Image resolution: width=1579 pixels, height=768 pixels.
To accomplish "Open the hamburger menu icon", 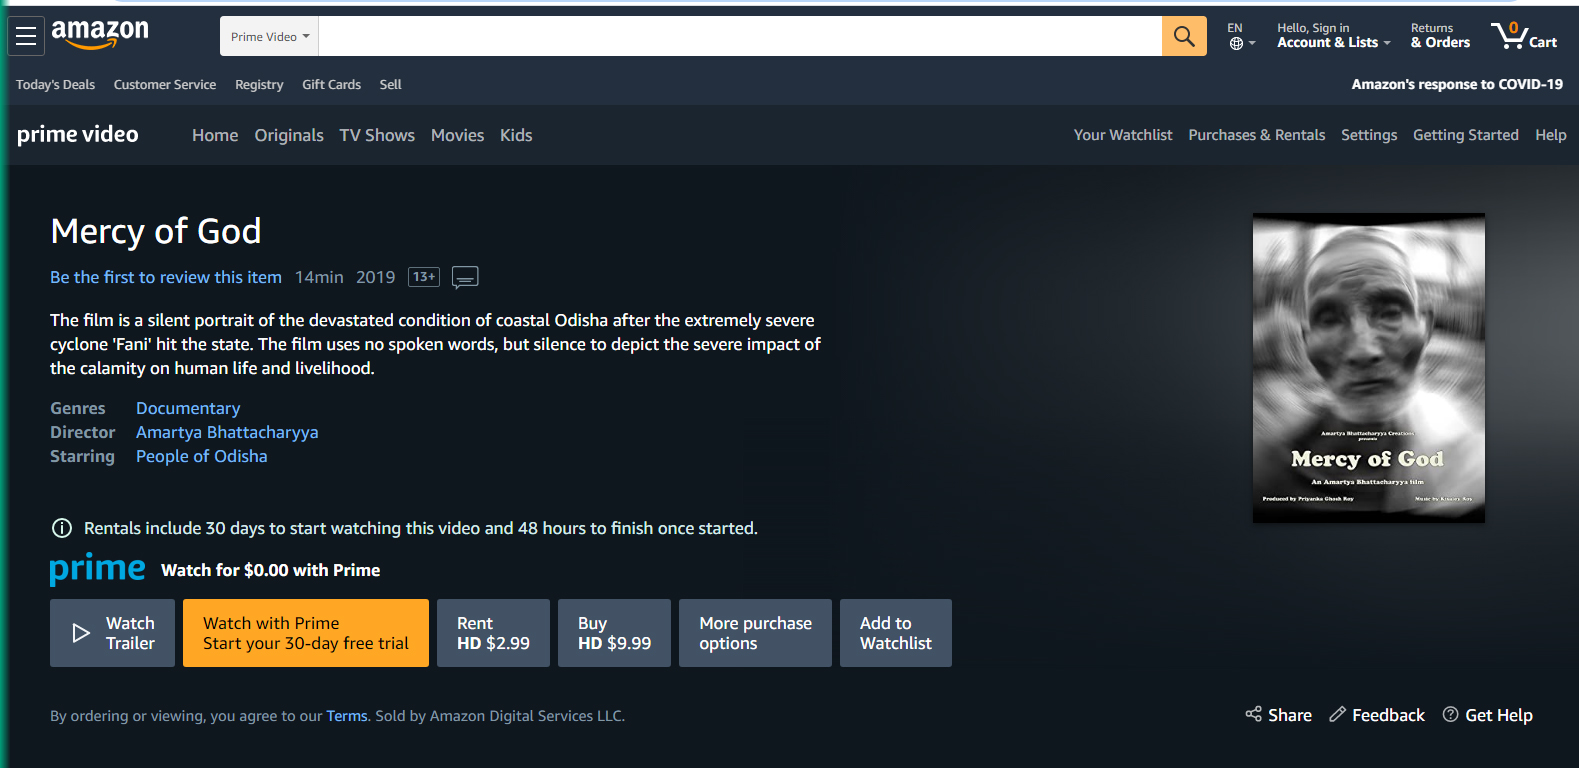I will point(26,36).
